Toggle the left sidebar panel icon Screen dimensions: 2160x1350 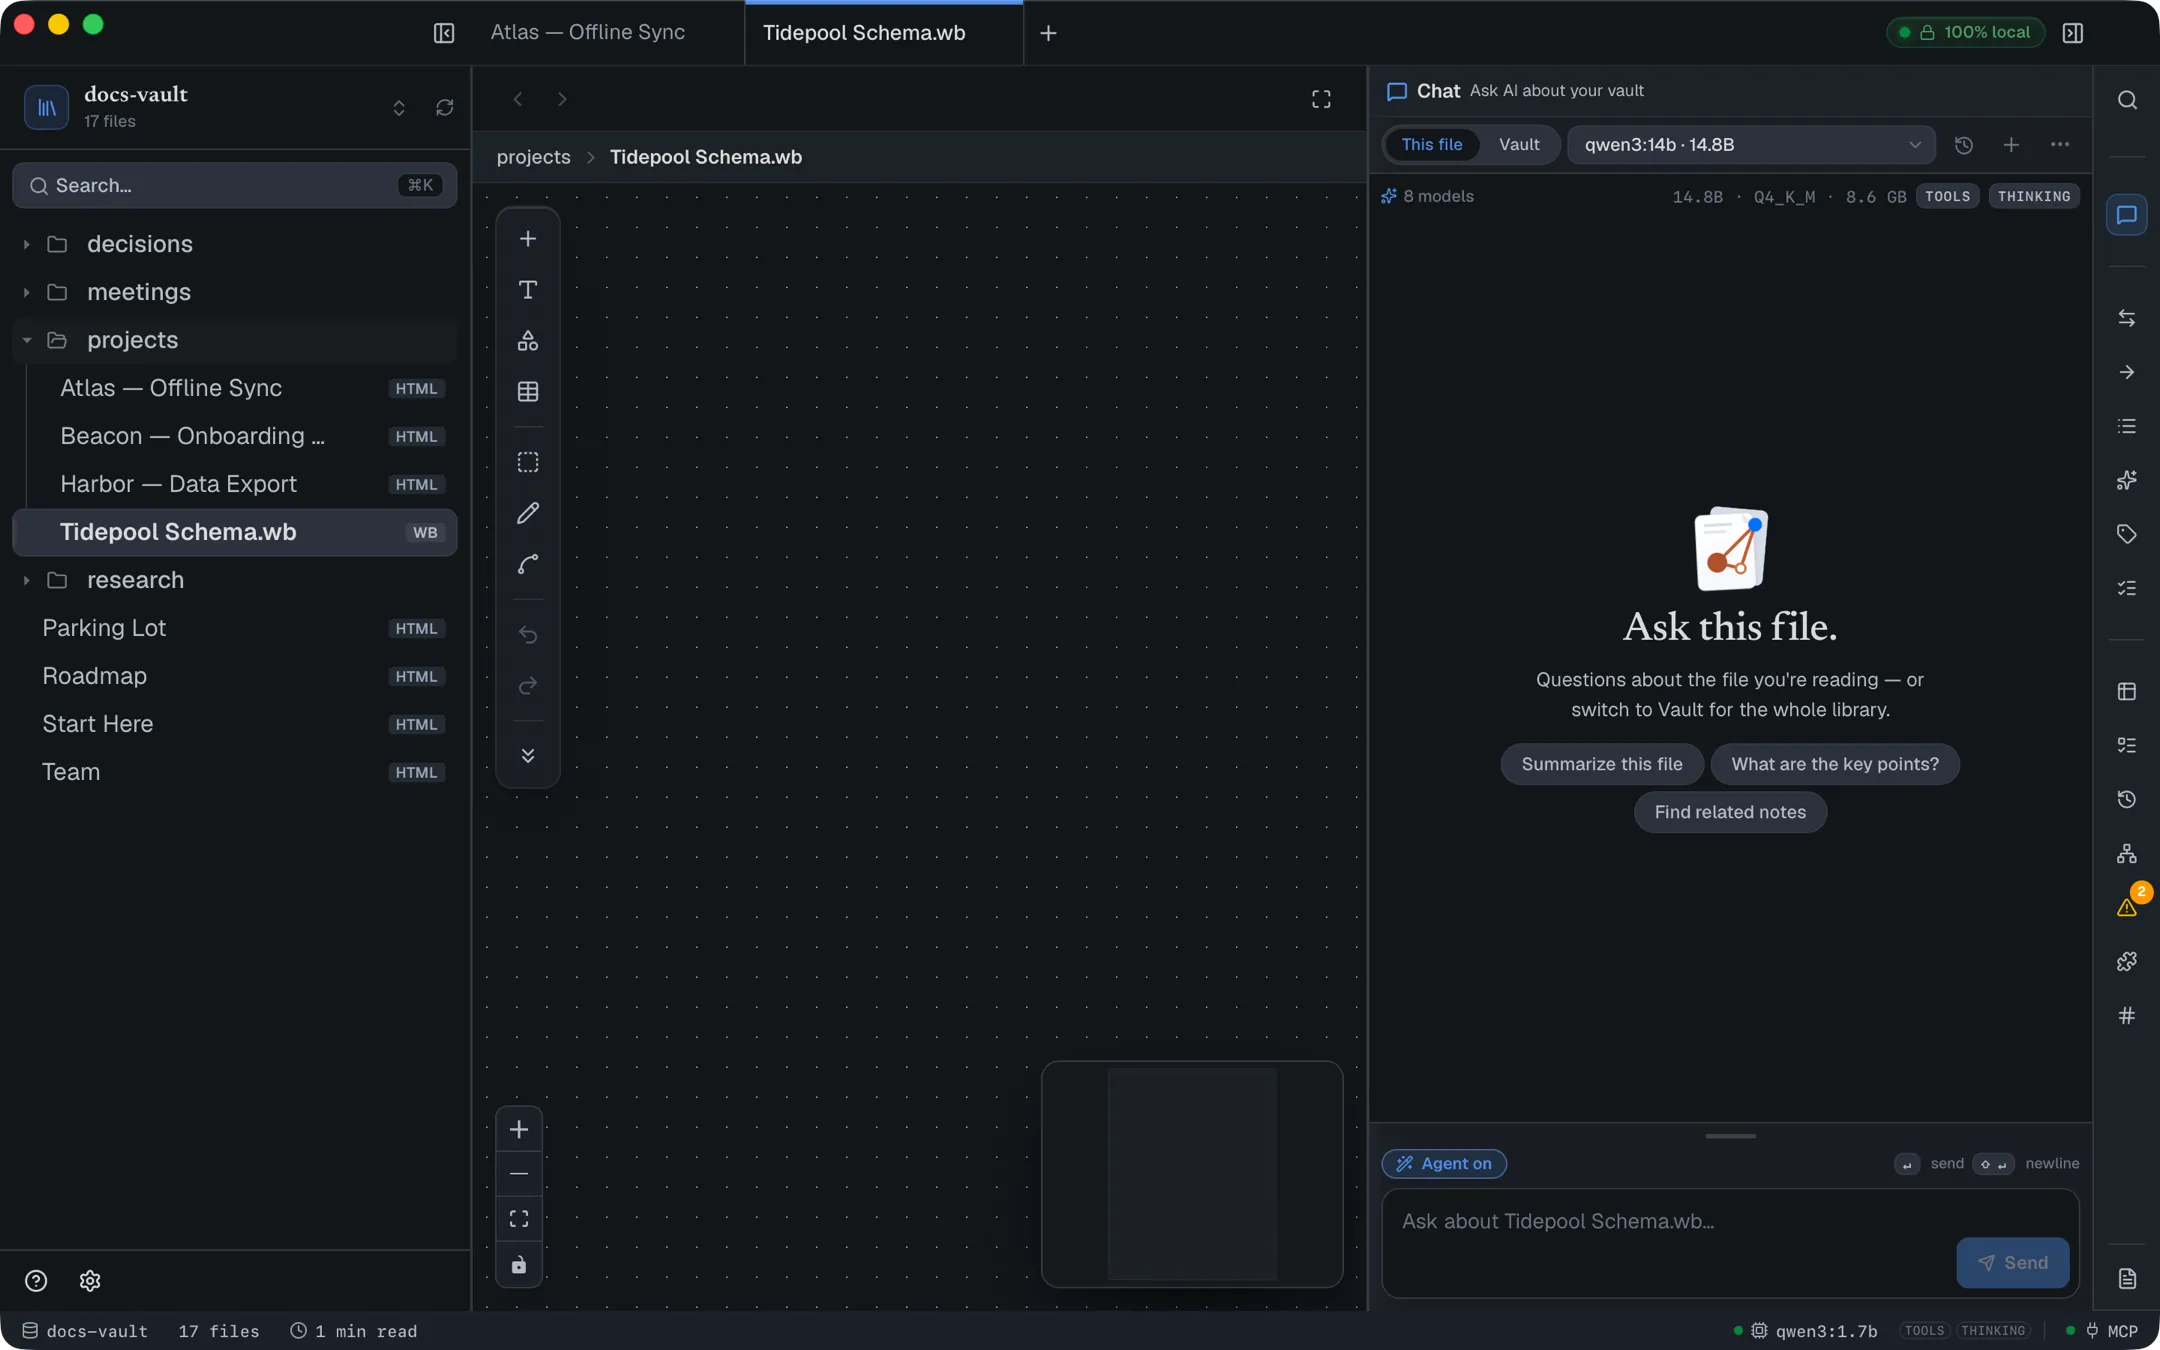[444, 33]
